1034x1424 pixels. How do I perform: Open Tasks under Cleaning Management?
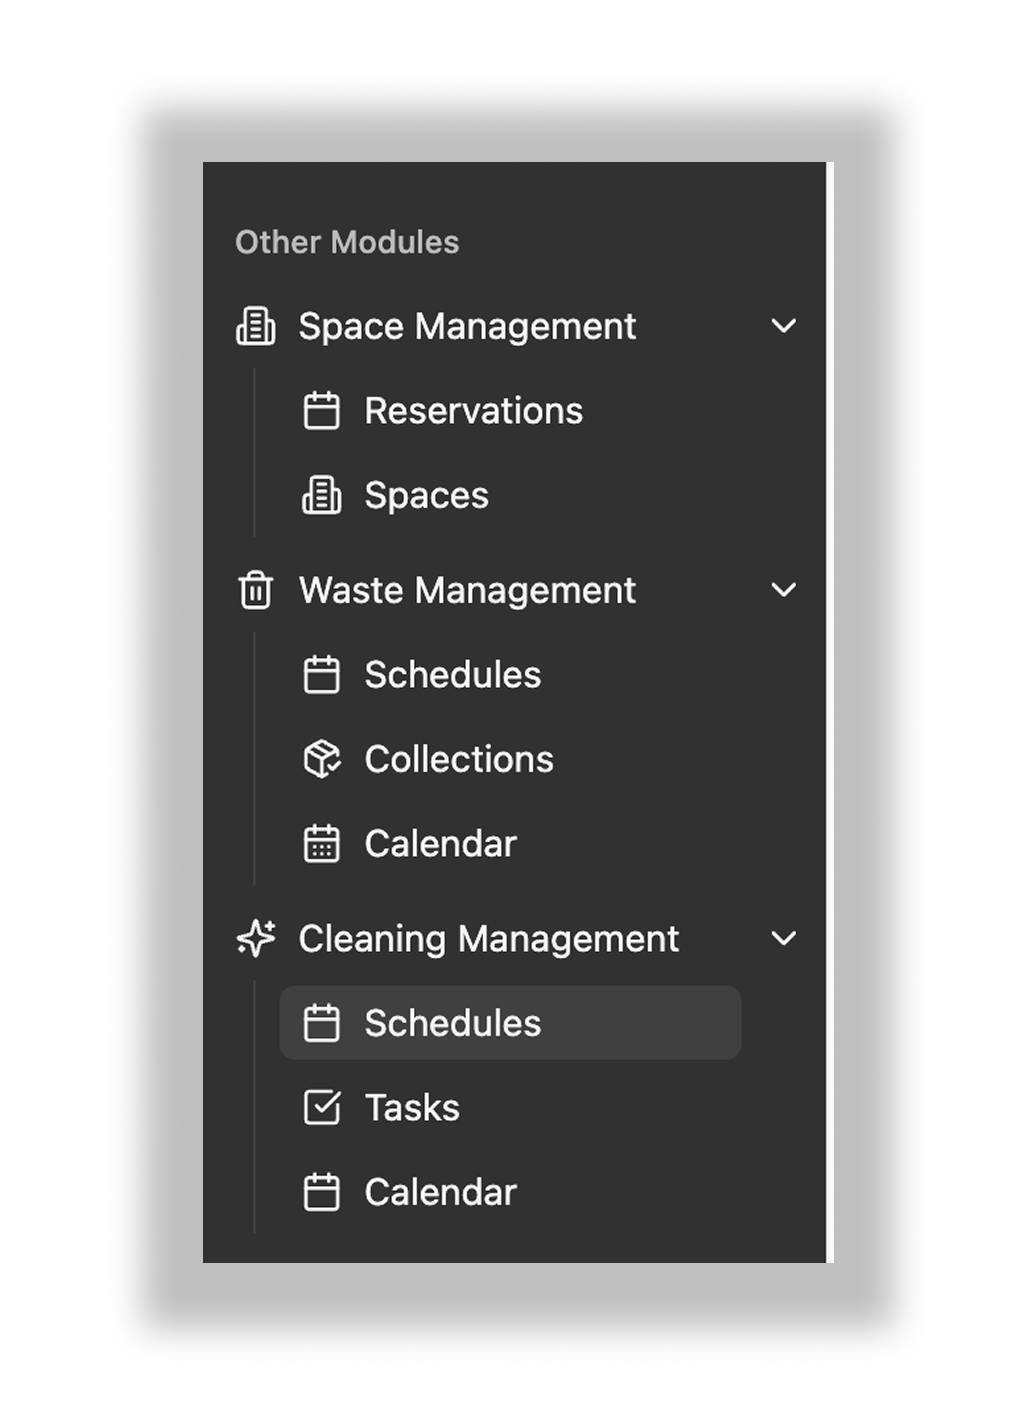point(412,1107)
